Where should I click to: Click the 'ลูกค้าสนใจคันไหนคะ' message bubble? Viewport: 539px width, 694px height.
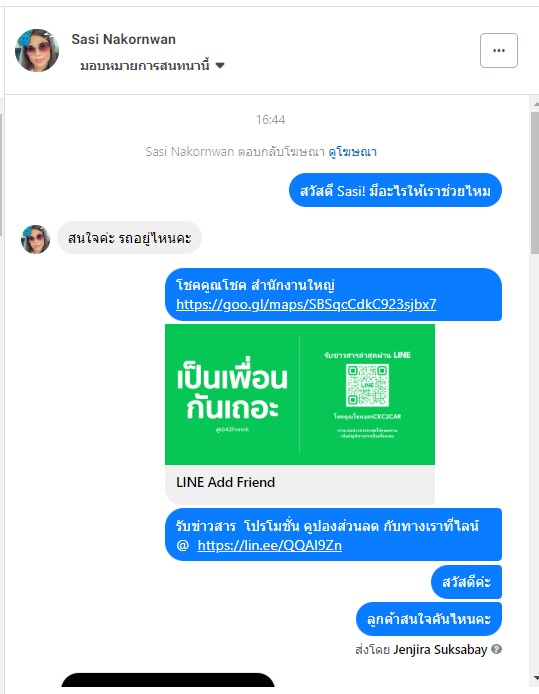(429, 619)
